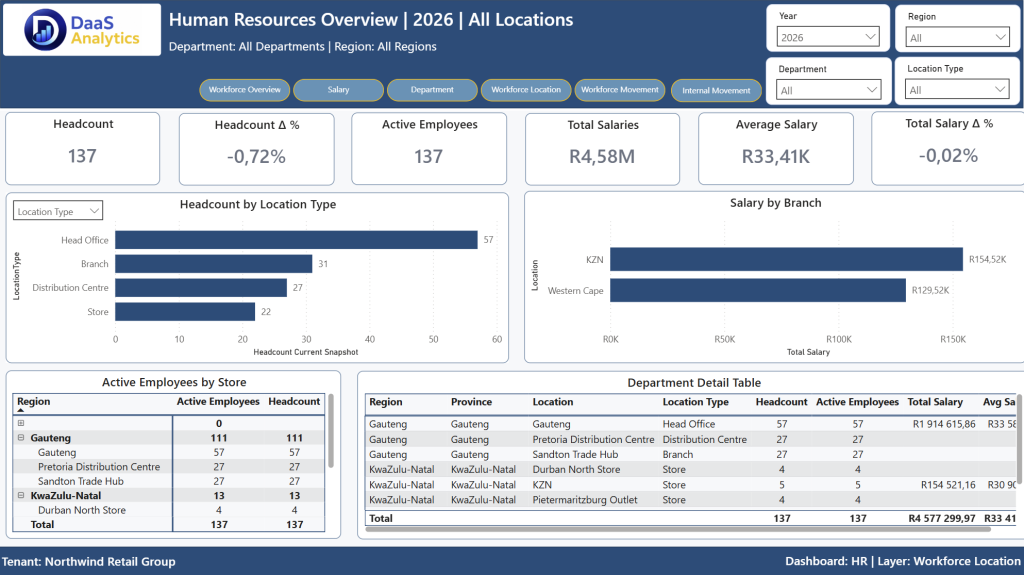This screenshot has height=575, width=1024.
Task: Select the Western Cape salary bar
Action: (x=758, y=291)
